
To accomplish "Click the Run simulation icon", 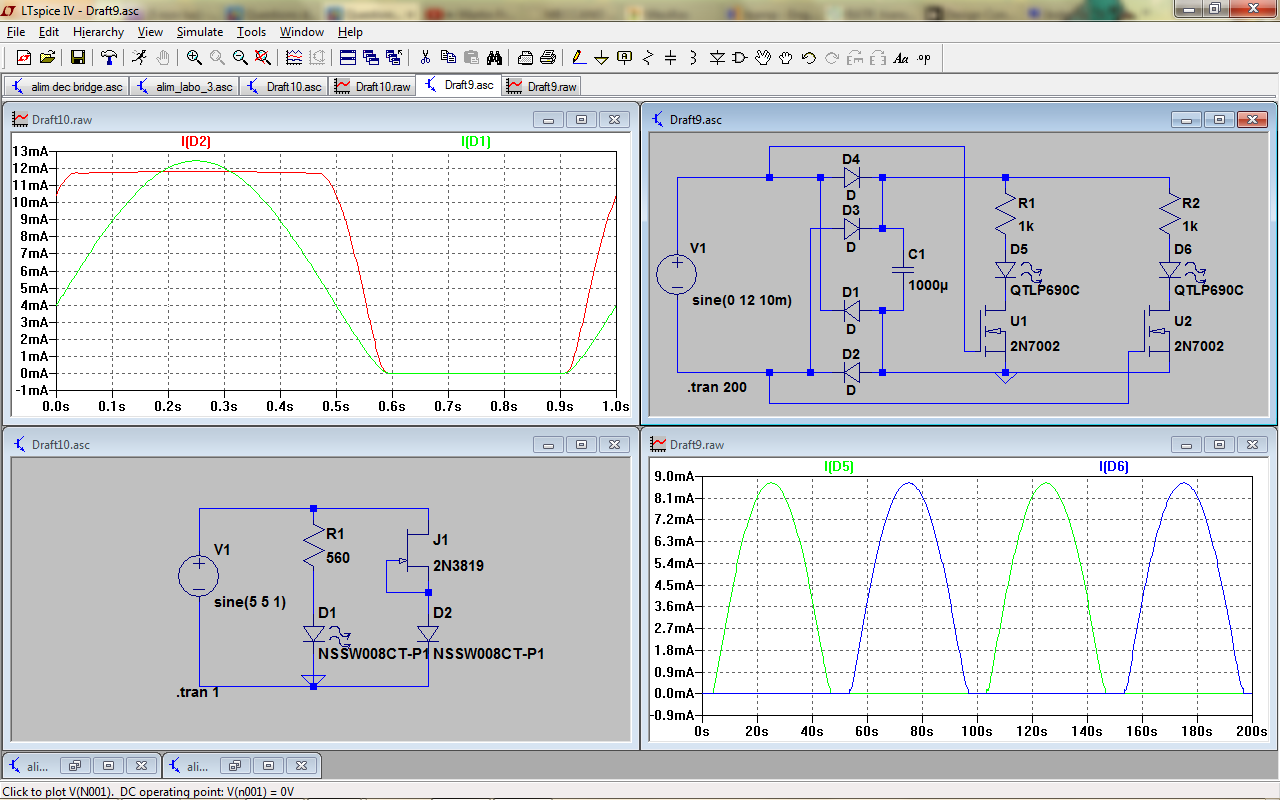I will [x=139, y=57].
